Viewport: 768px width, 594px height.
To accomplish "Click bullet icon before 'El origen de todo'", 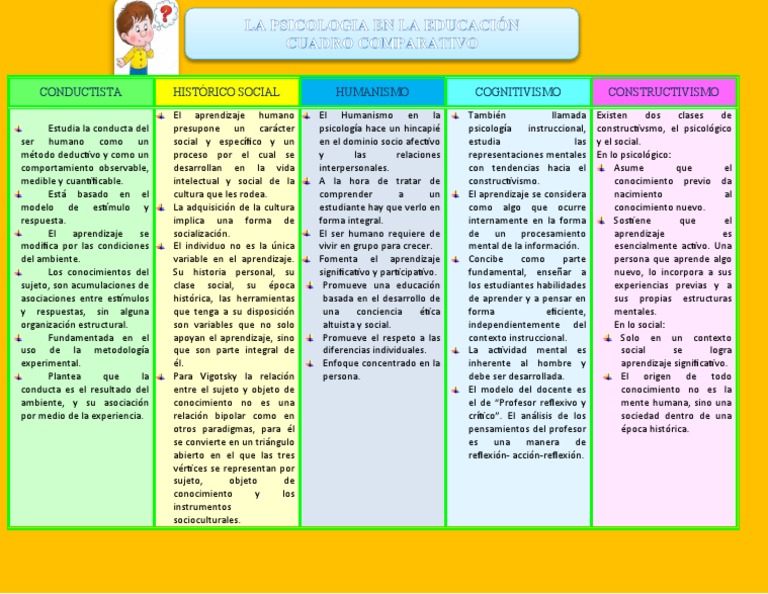I will (x=608, y=377).
